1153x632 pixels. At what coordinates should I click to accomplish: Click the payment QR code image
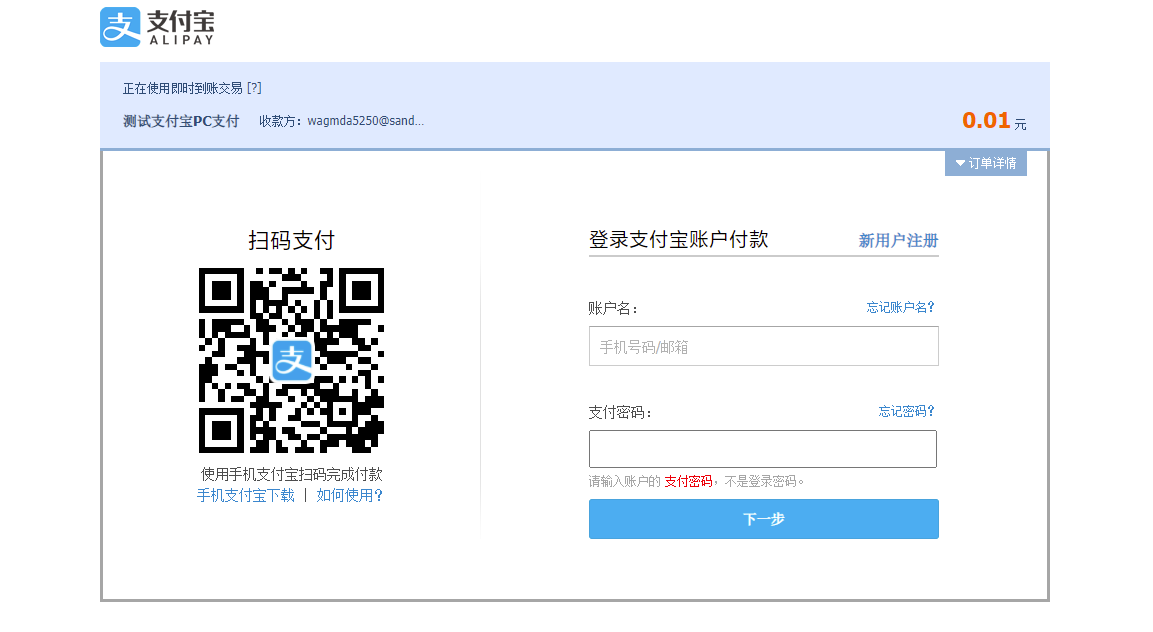click(x=291, y=361)
